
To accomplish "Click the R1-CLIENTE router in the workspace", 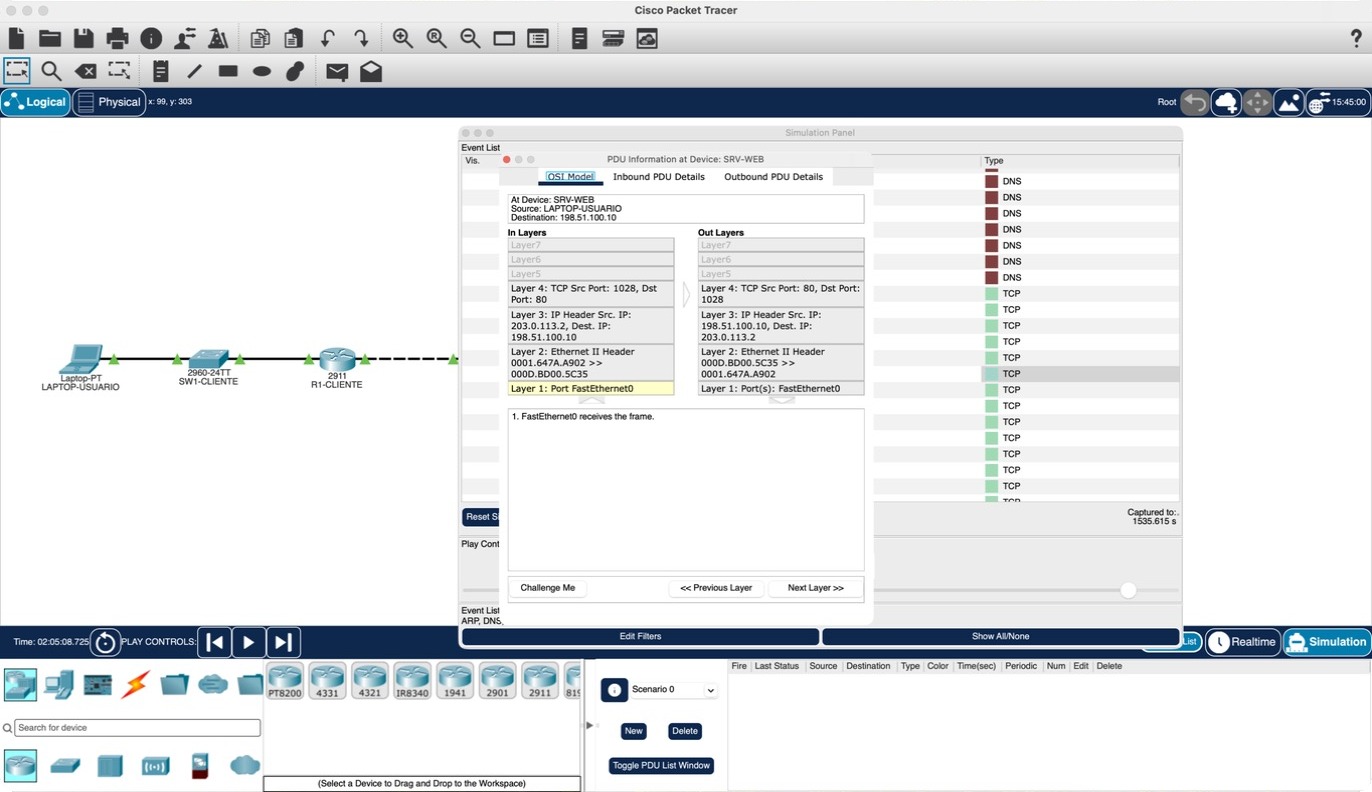I will (337, 360).
